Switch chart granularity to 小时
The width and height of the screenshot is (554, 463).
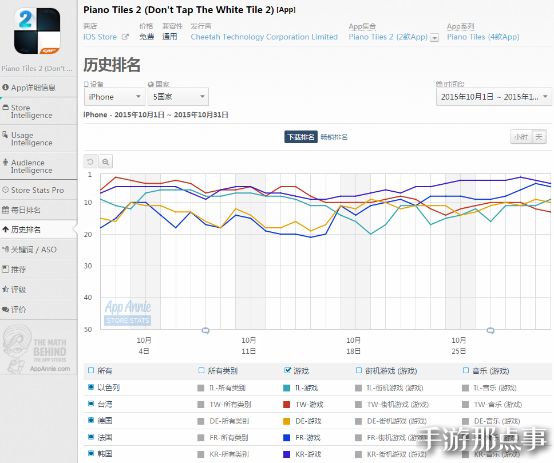point(521,137)
